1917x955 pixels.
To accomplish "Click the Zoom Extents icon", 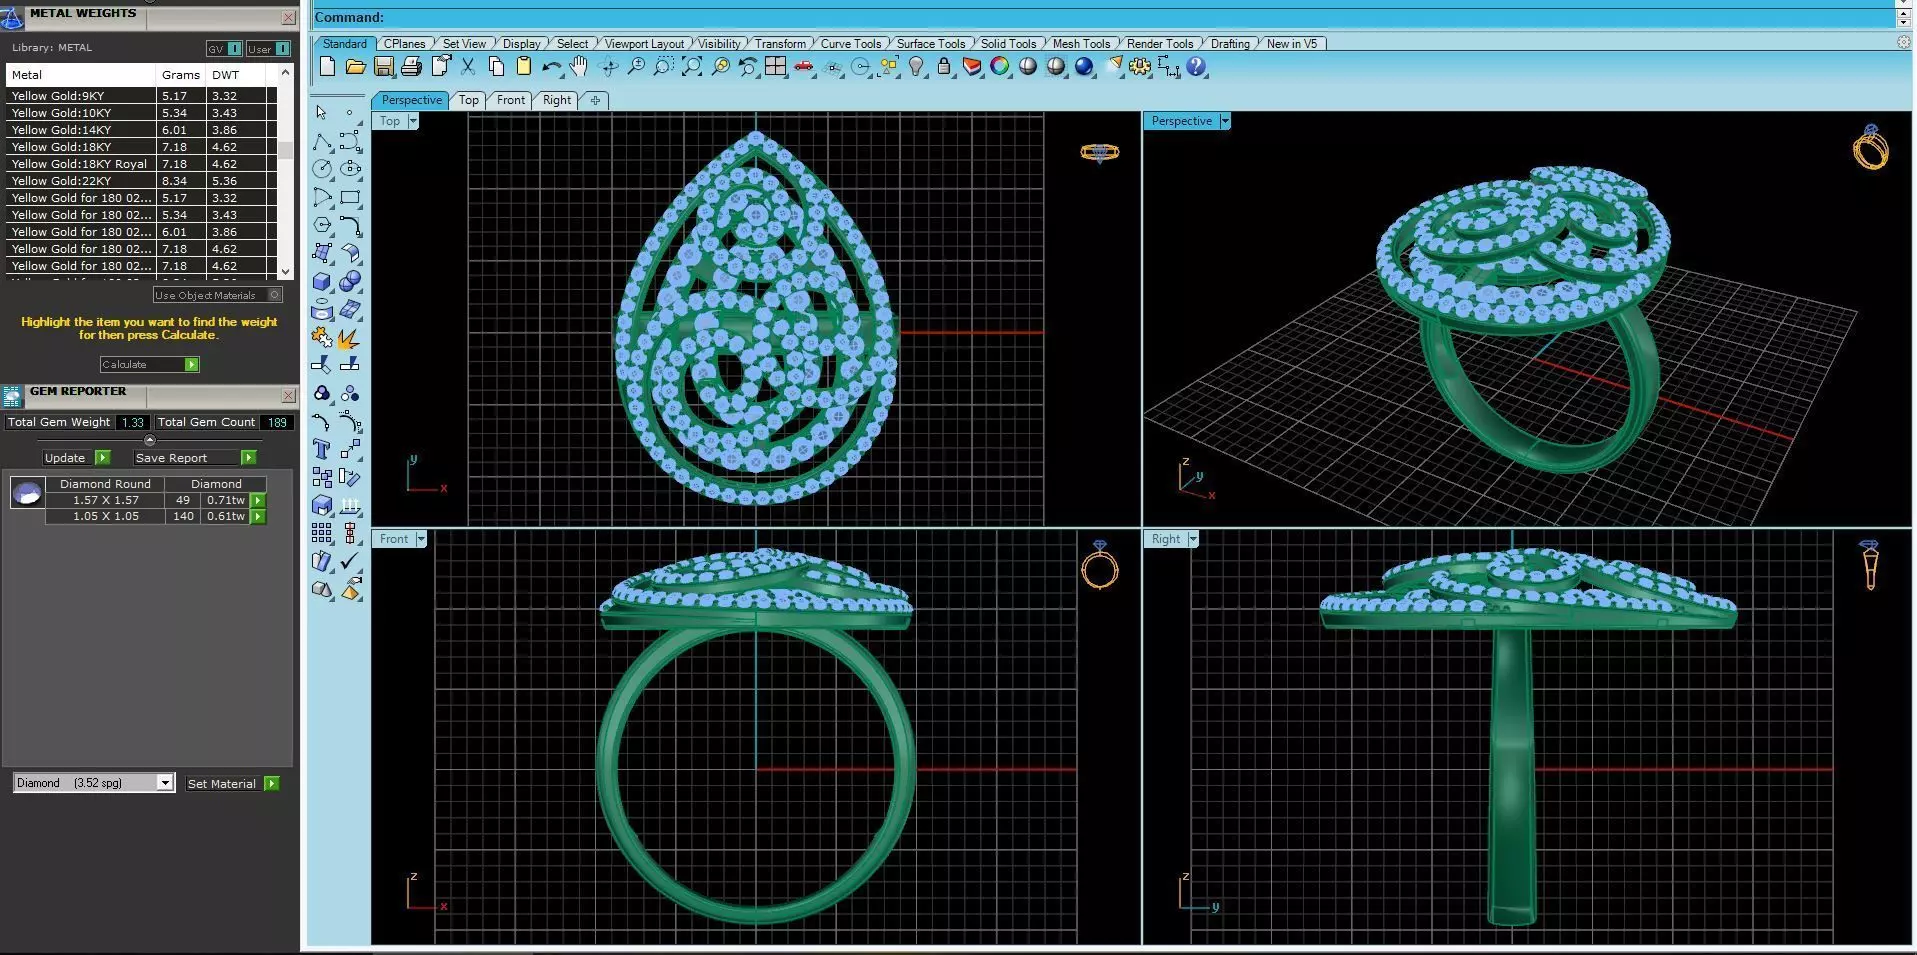I will pos(692,67).
